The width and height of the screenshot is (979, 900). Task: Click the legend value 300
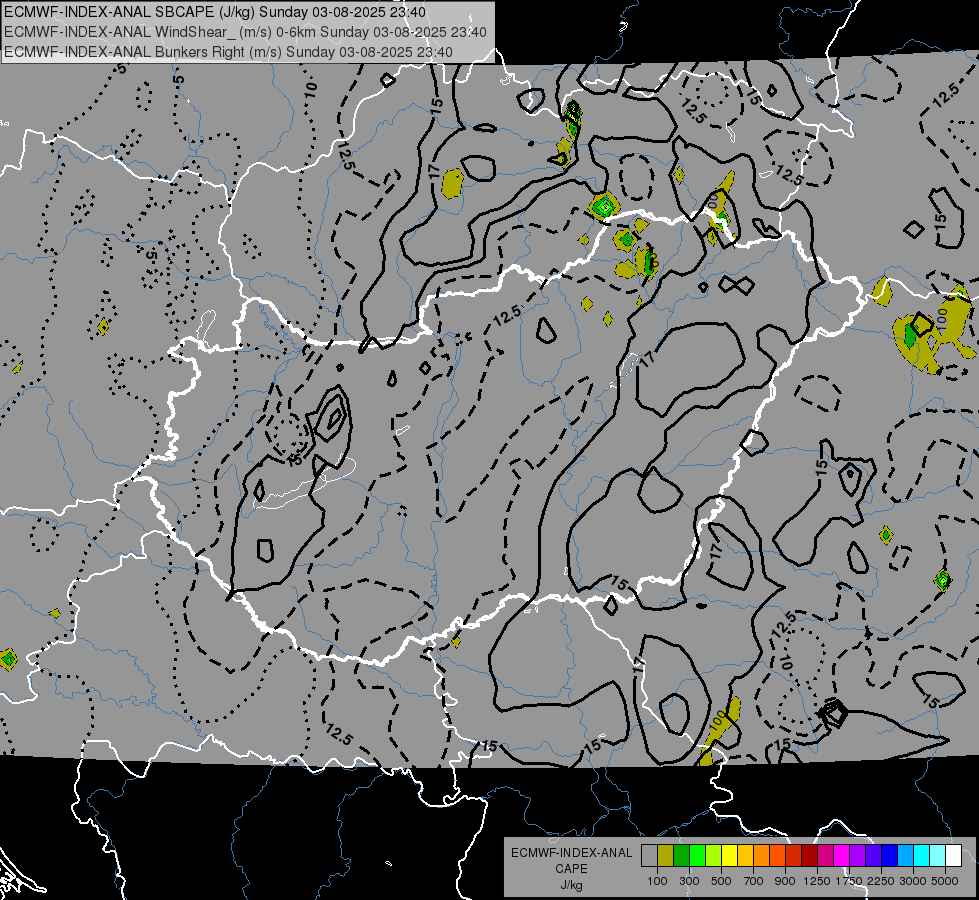click(x=689, y=881)
